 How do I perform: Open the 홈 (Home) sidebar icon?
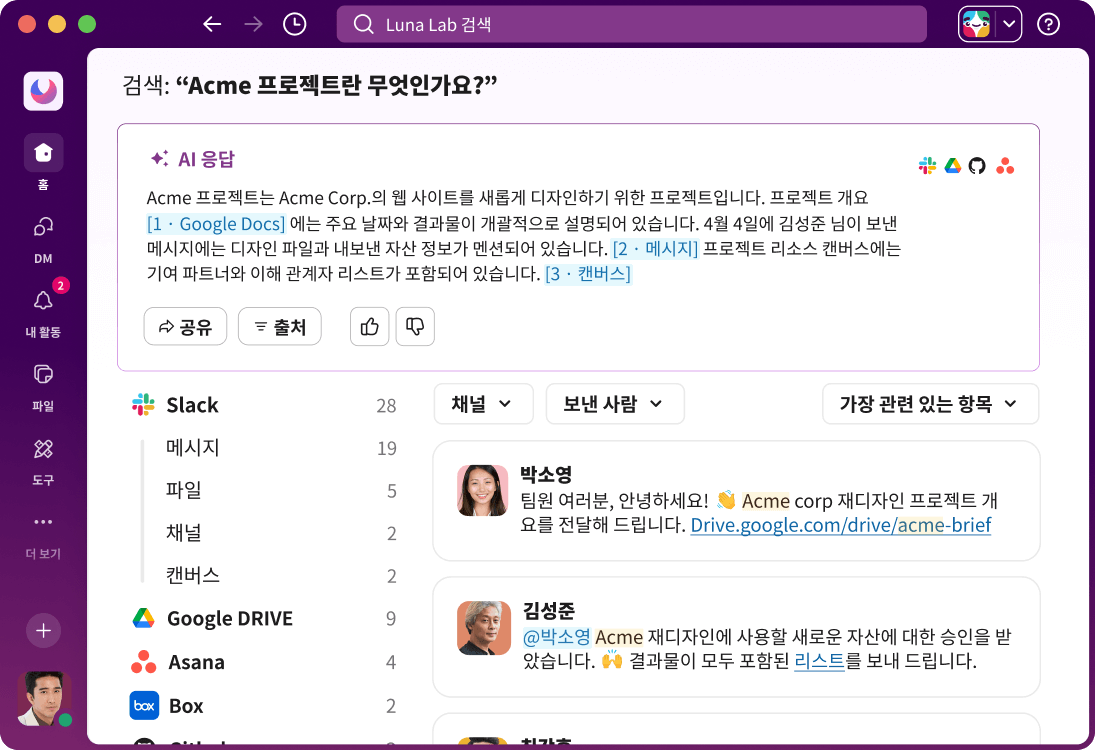[x=43, y=151]
